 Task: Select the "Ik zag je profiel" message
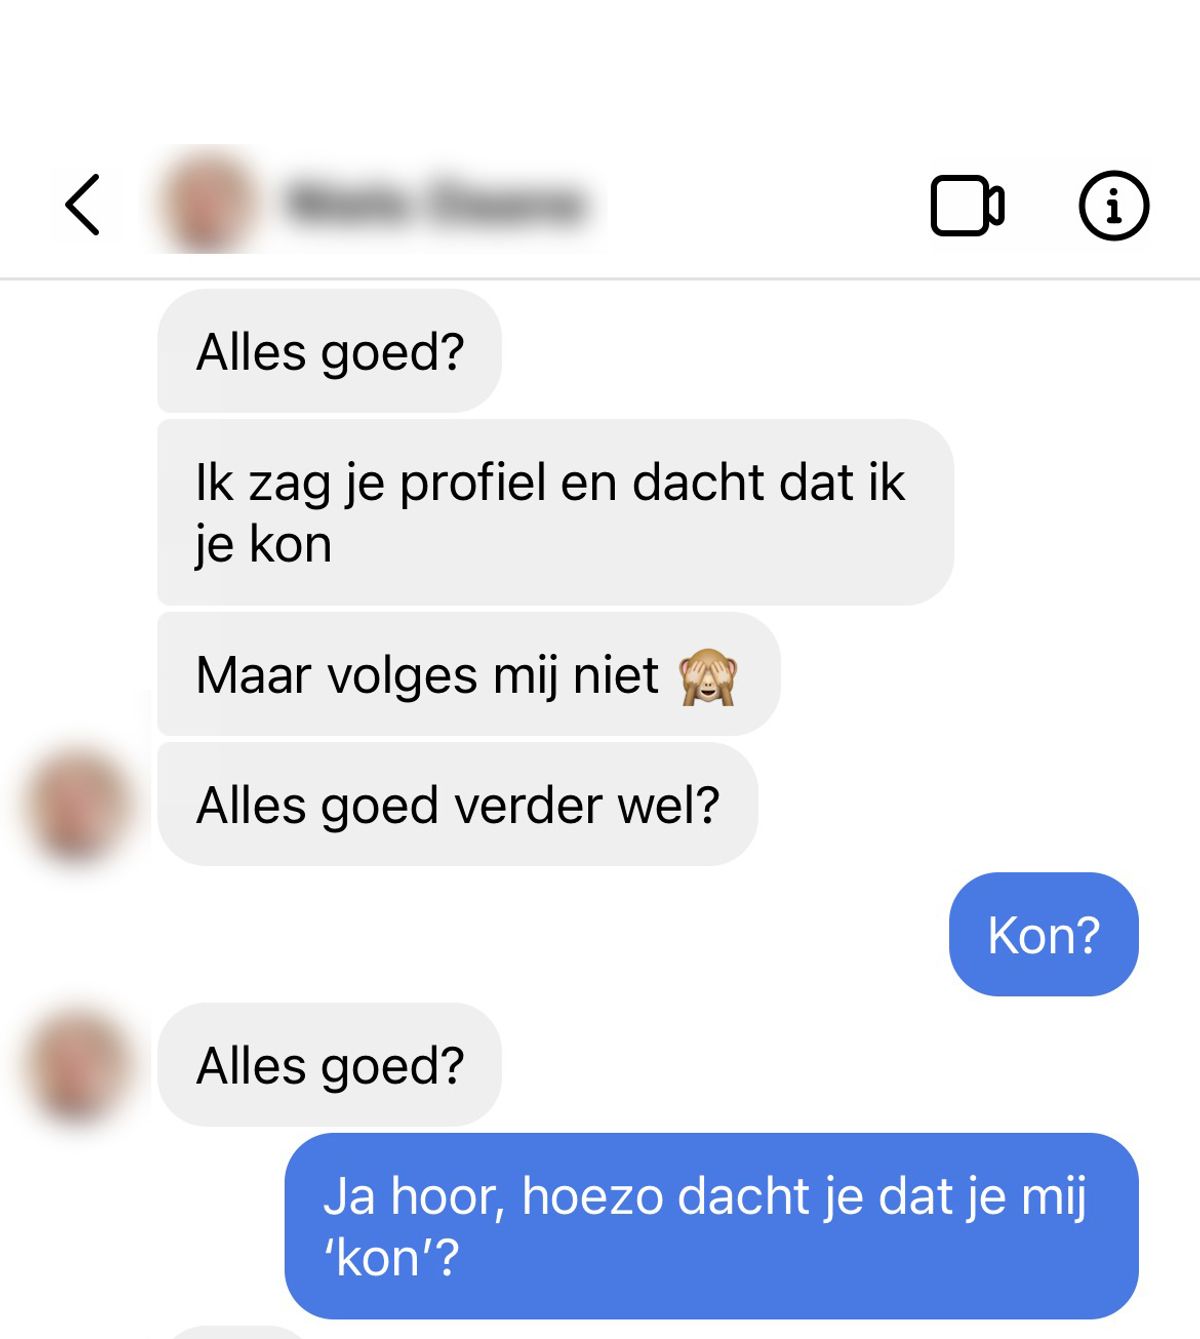pyautogui.click(x=555, y=513)
